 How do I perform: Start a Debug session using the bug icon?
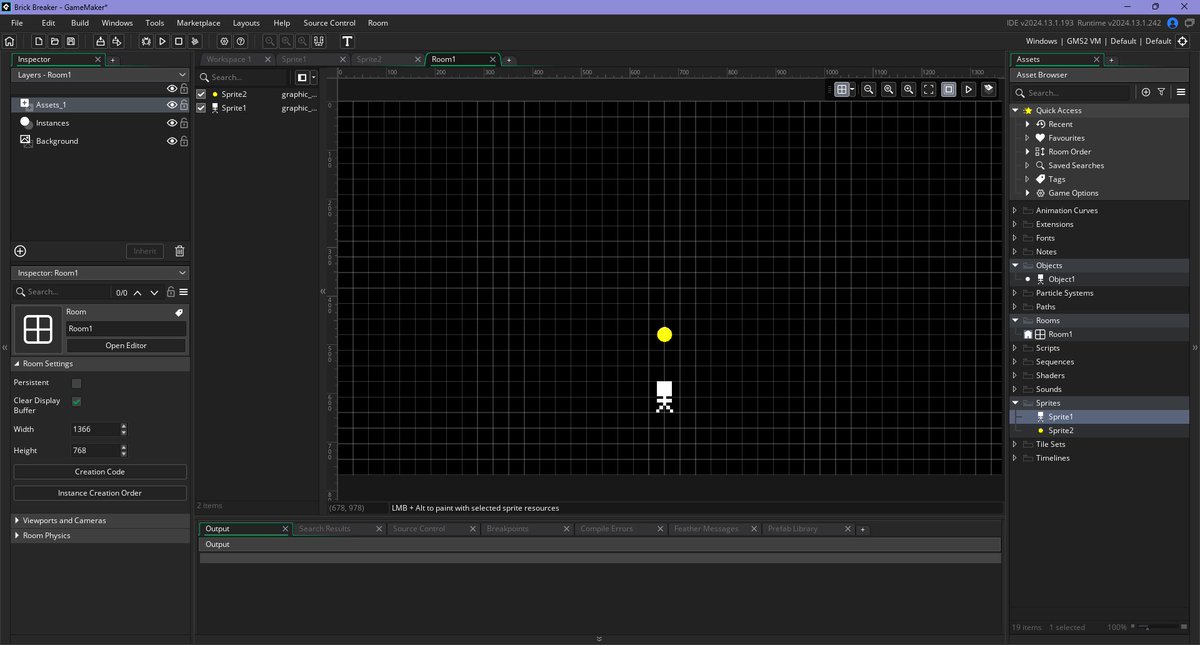pos(146,42)
